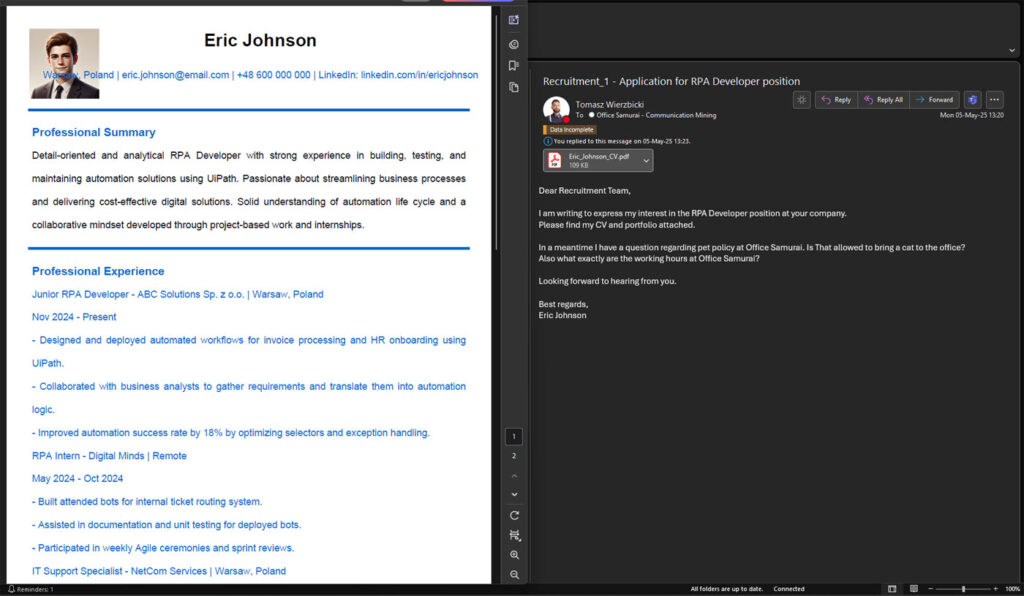The height and width of the screenshot is (596, 1024).
Task: Forward the email
Action: (934, 100)
